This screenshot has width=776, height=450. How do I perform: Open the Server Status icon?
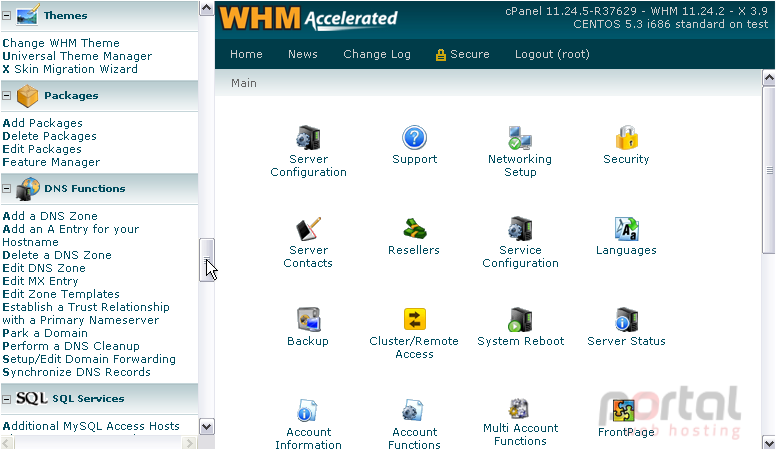[626, 320]
